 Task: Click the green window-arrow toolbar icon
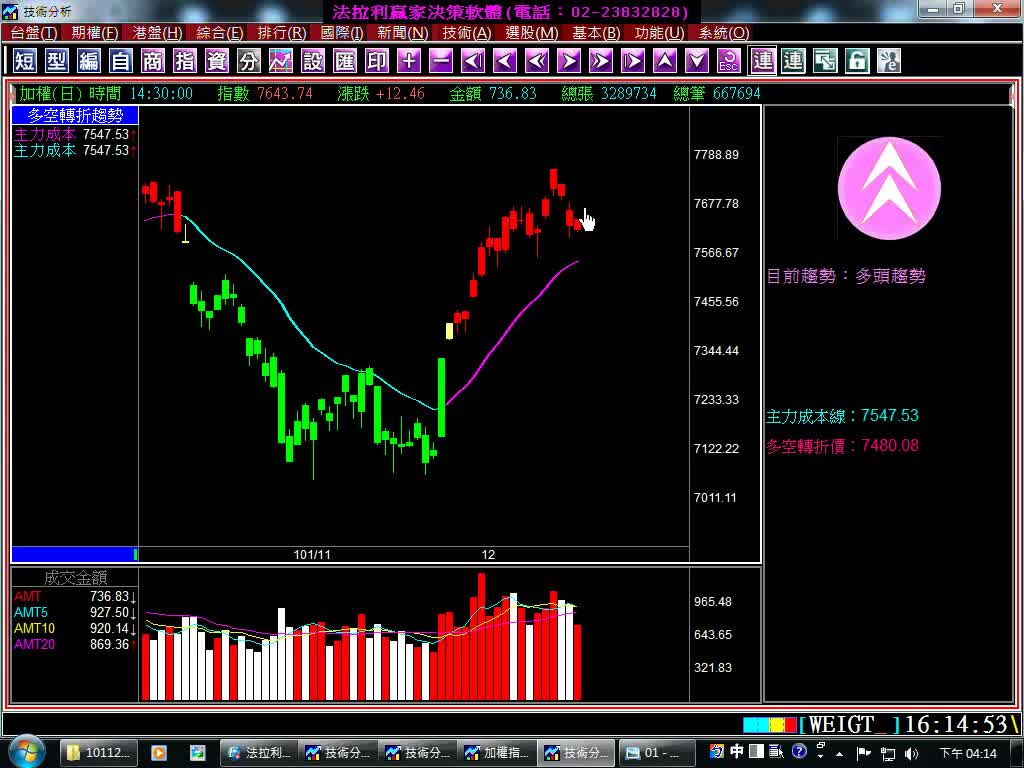[x=825, y=61]
